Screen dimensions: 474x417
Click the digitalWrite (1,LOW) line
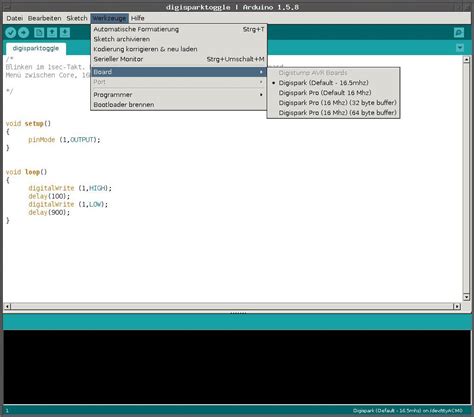68,204
